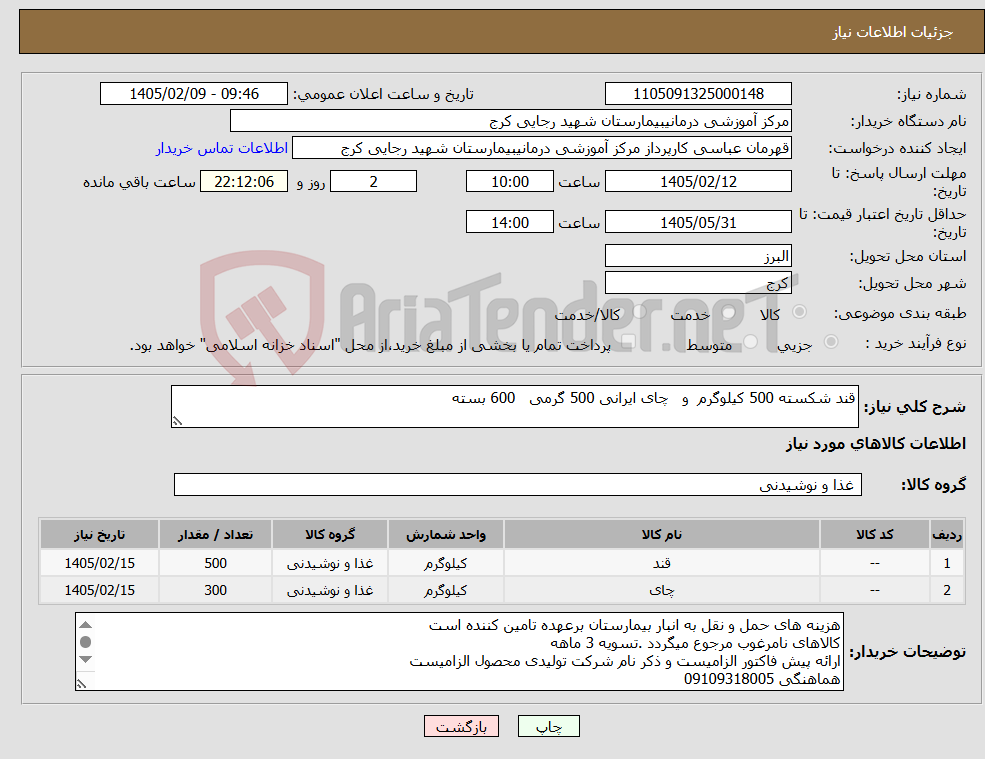Select the خدمت radio button
Image resolution: width=985 pixels, height=759 pixels.
coord(729,312)
